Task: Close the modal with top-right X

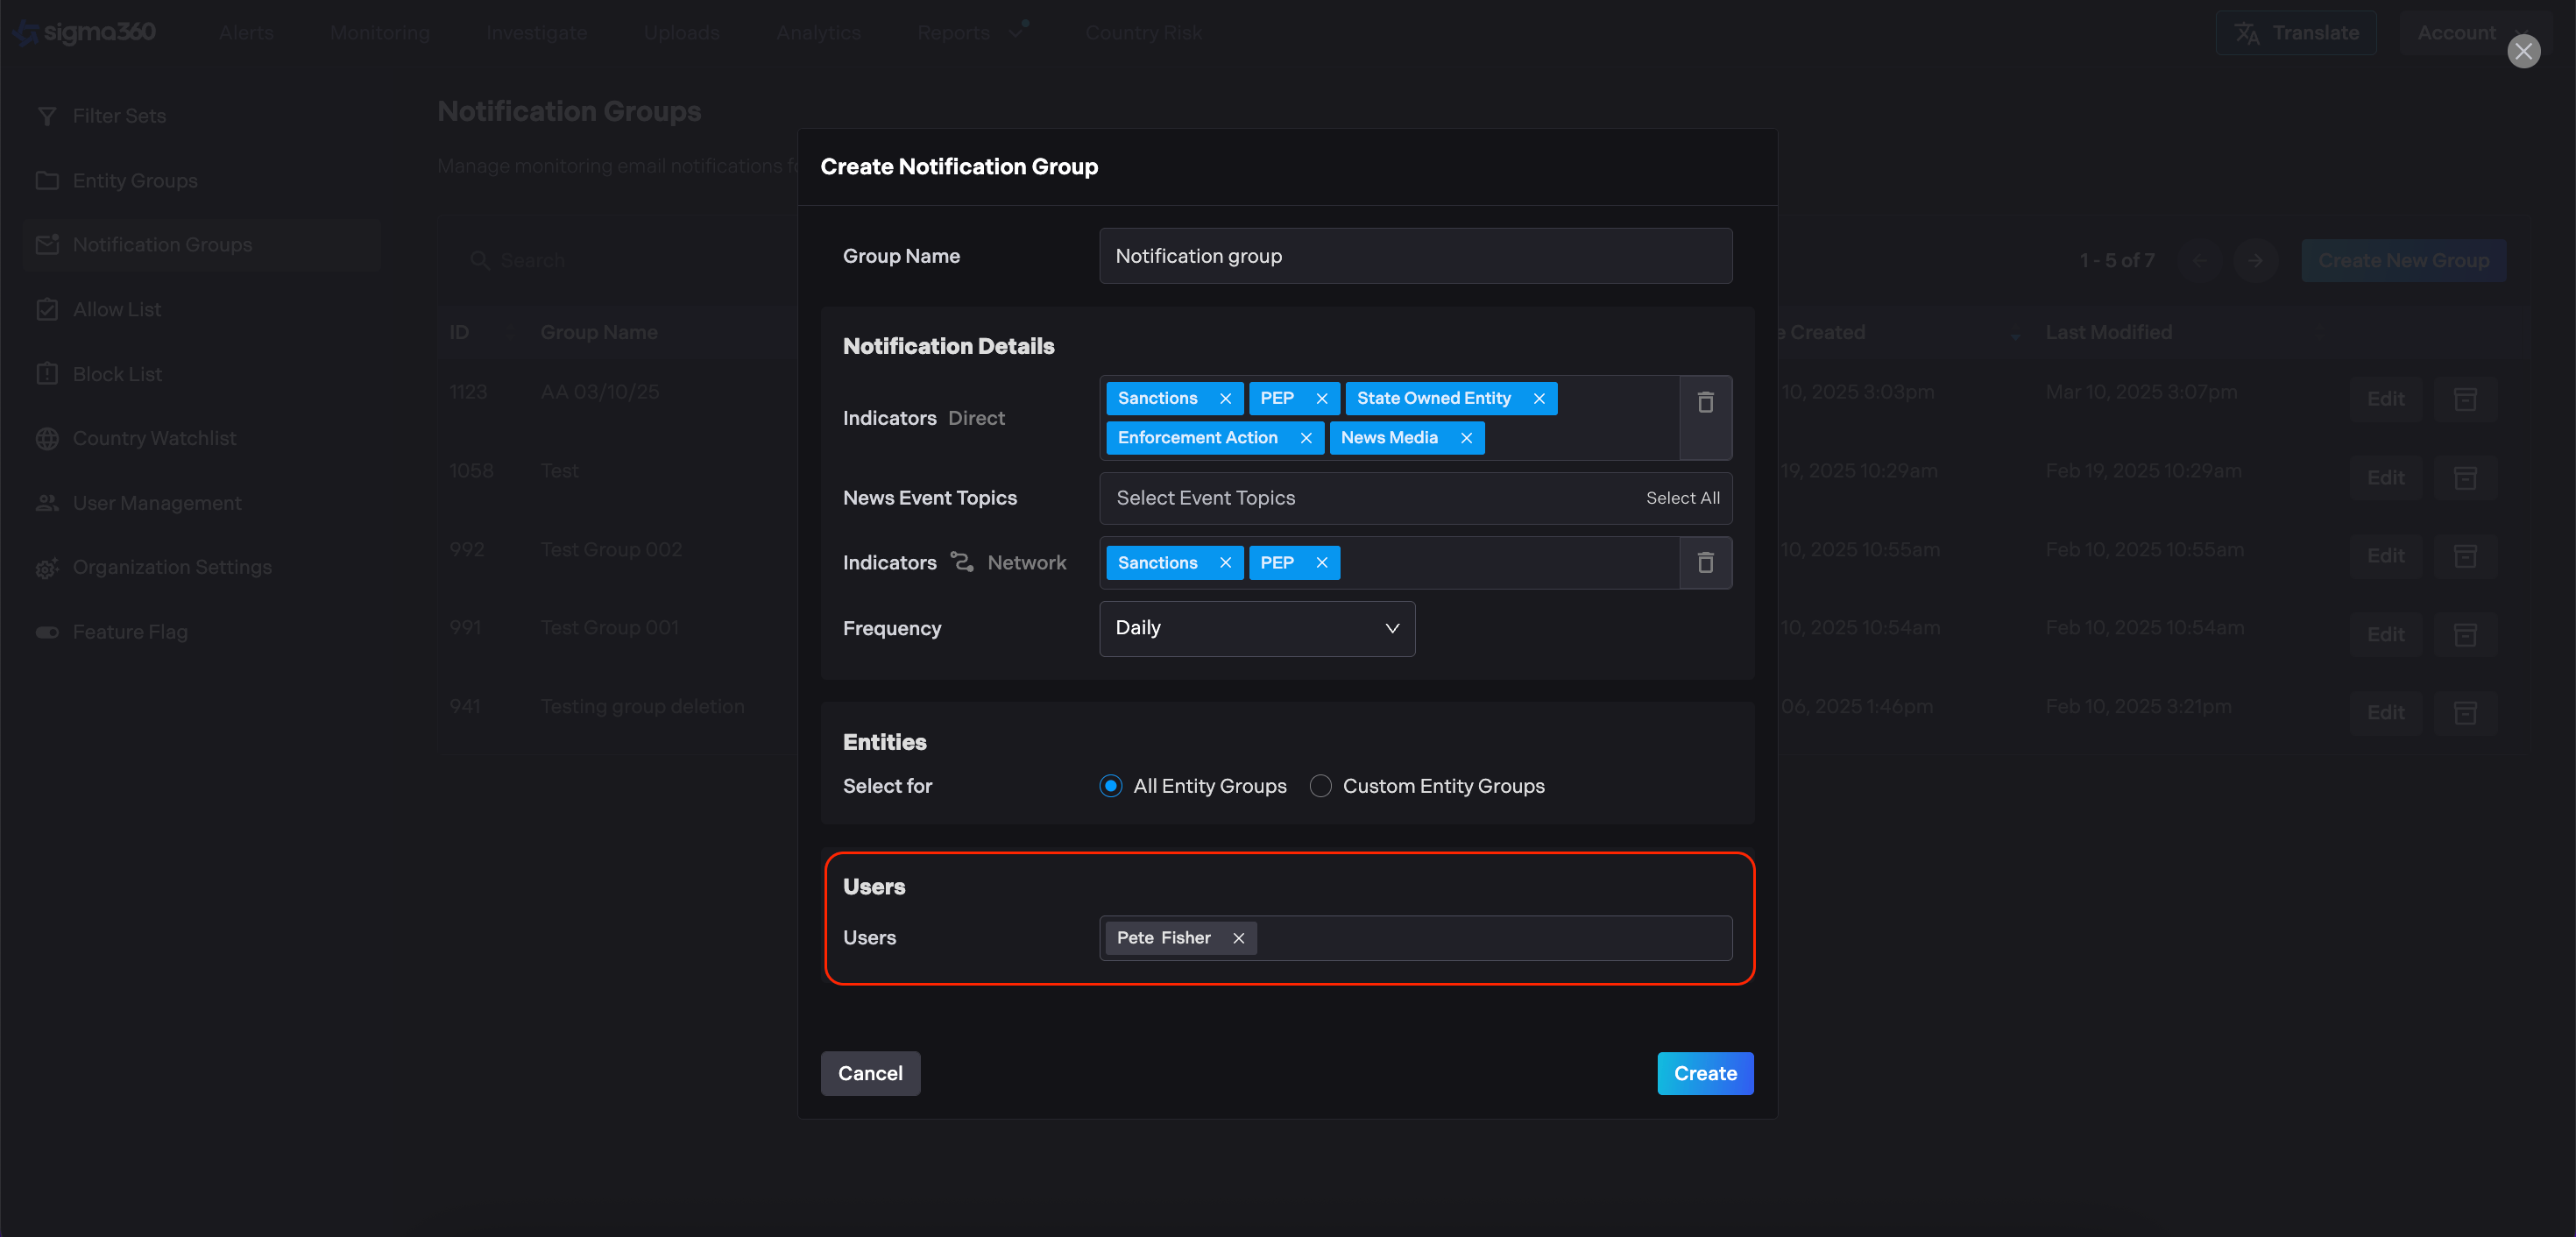Action: (2523, 51)
